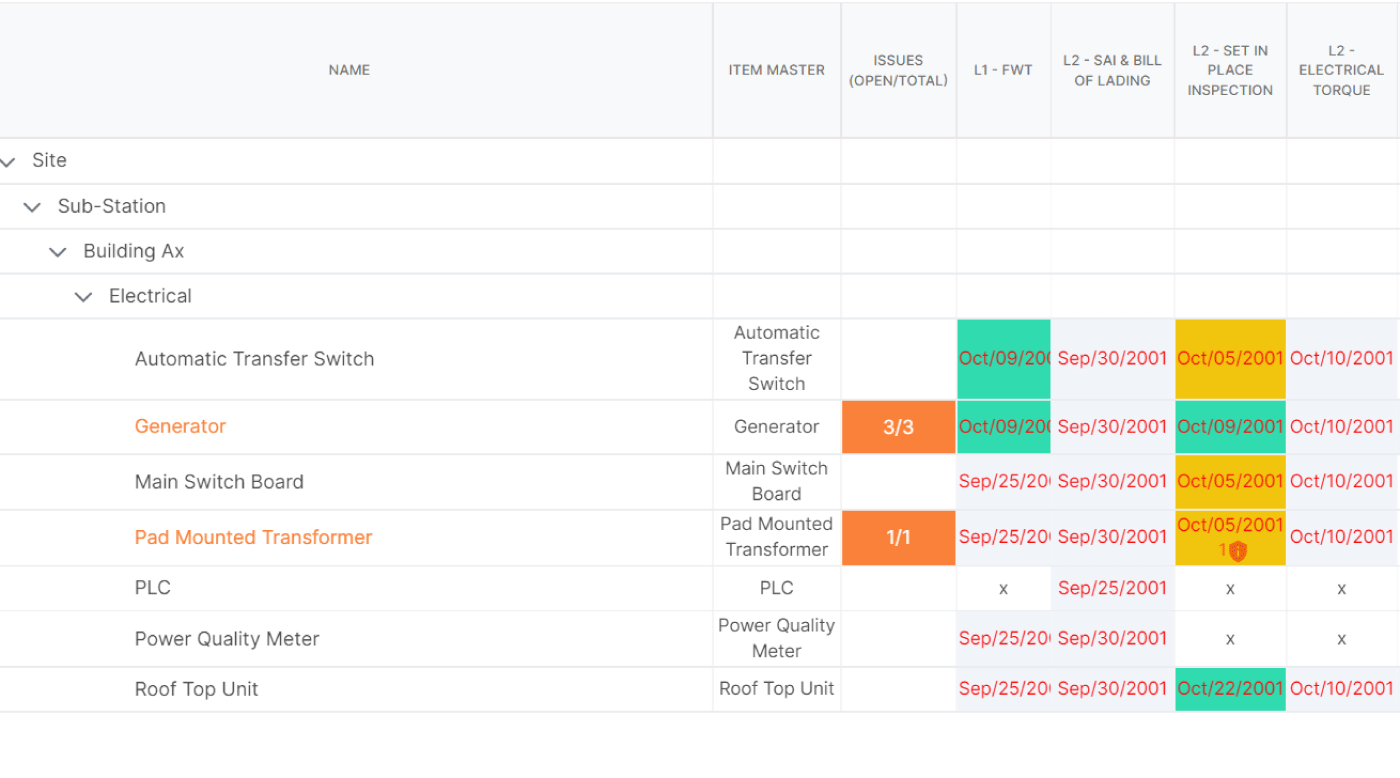Click the L2 - SAI & BILL OF LADING header
This screenshot has width=1400, height=778.
(x=1112, y=70)
